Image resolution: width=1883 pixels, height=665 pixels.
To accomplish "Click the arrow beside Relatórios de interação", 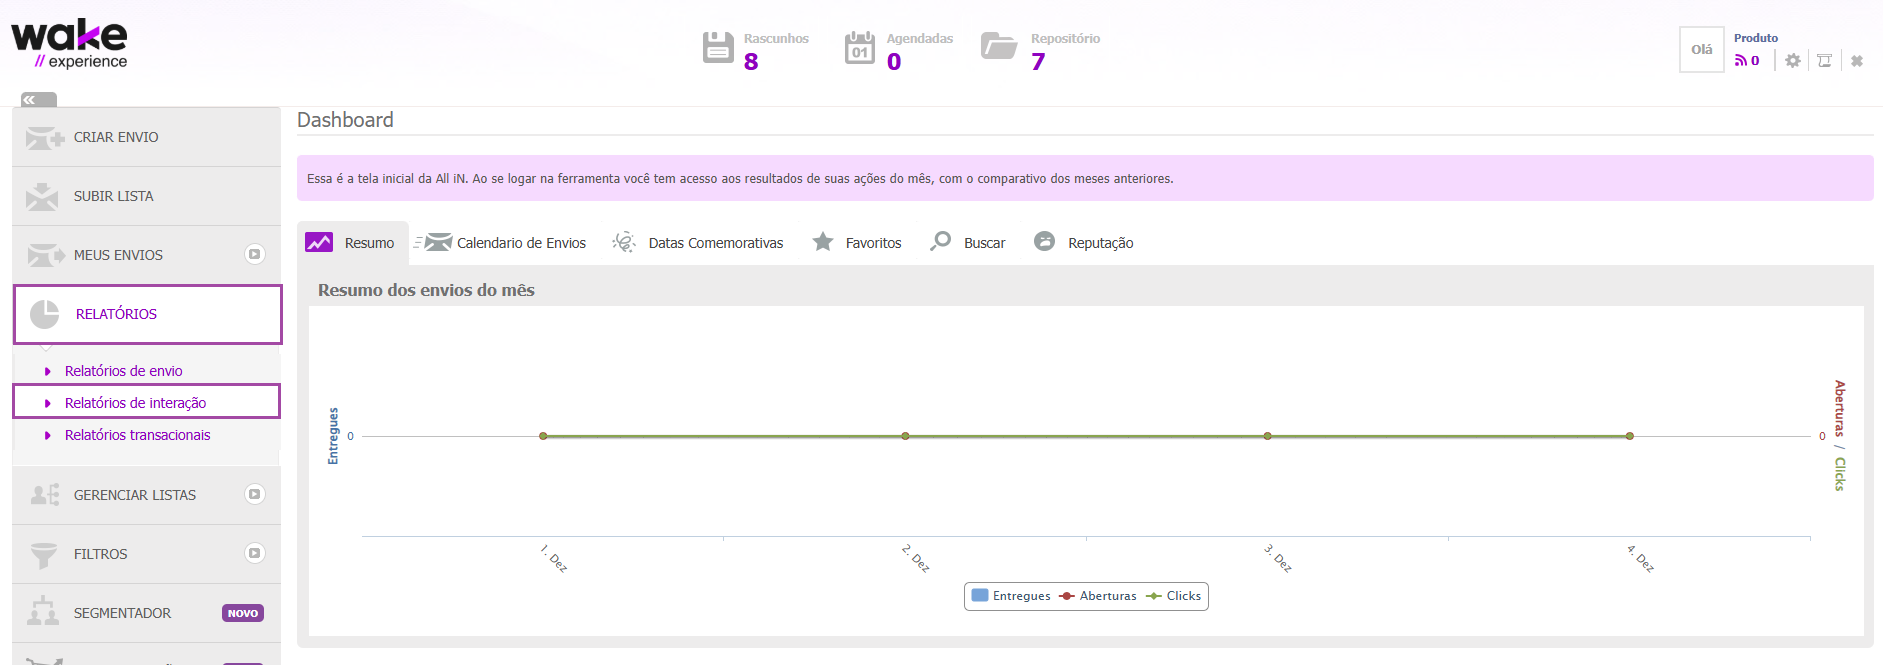I will 47,403.
